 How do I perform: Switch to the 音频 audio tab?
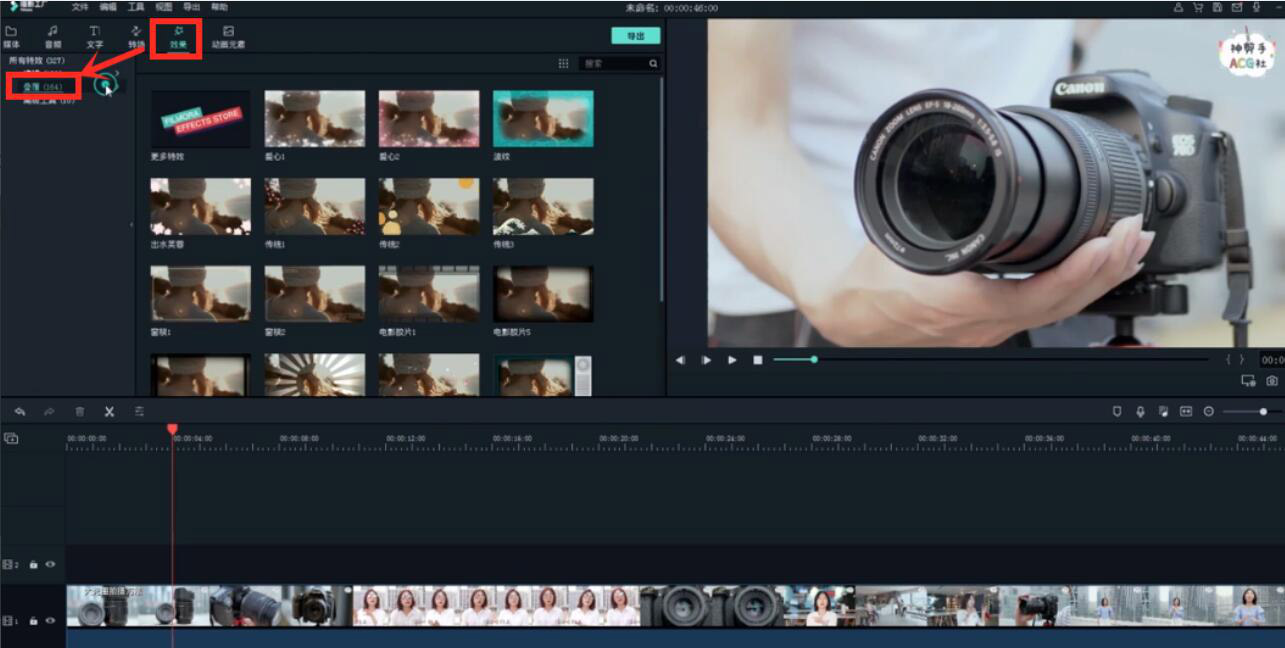(53, 37)
